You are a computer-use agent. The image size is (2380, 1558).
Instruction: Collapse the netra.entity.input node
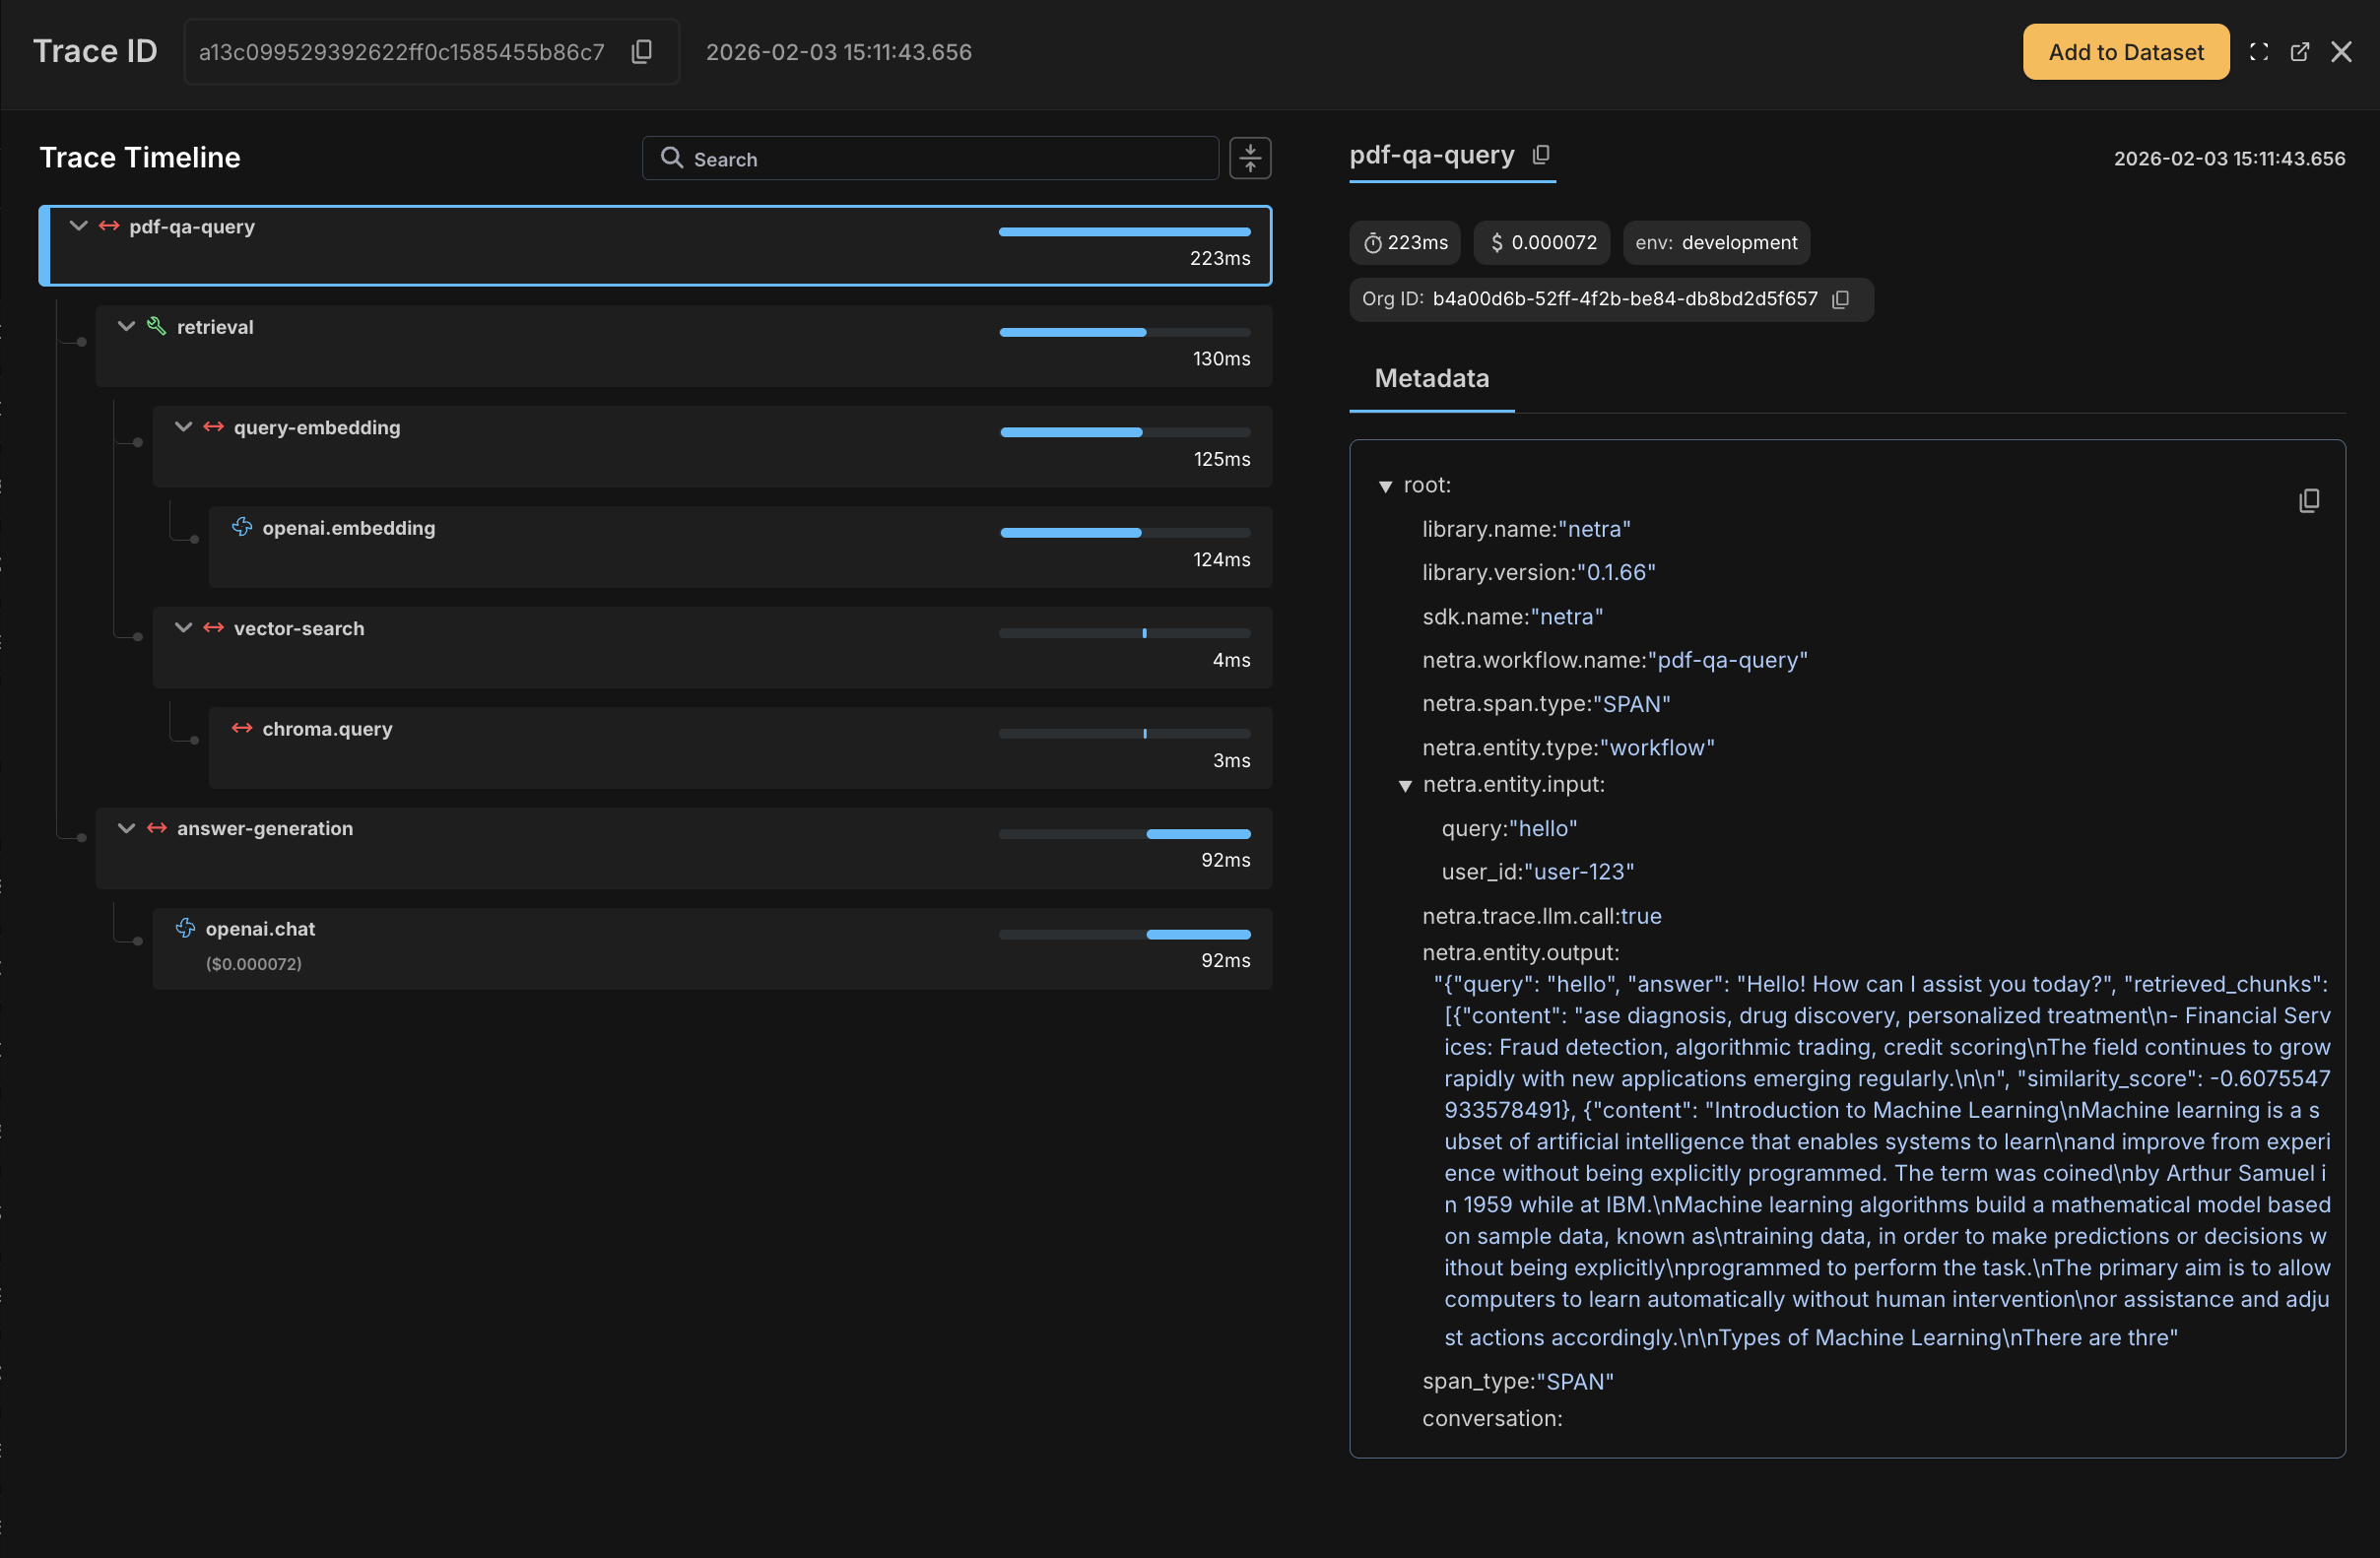click(1405, 786)
